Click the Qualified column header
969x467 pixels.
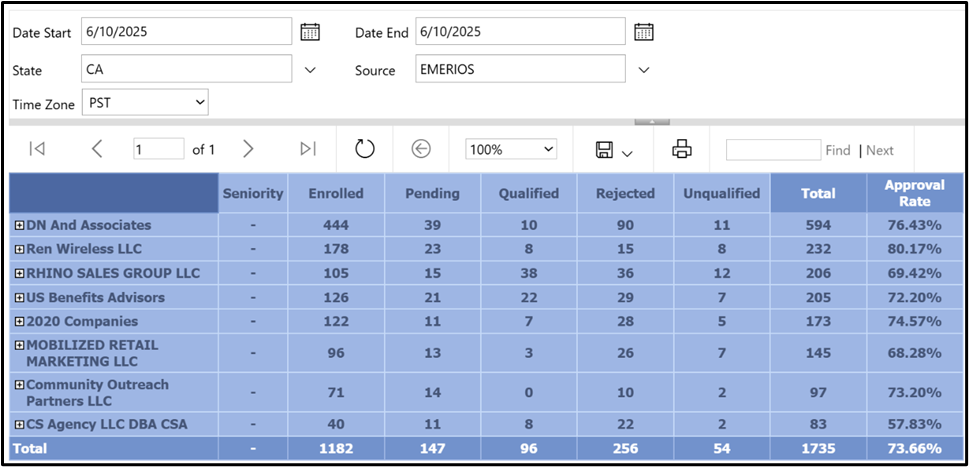pyautogui.click(x=529, y=193)
